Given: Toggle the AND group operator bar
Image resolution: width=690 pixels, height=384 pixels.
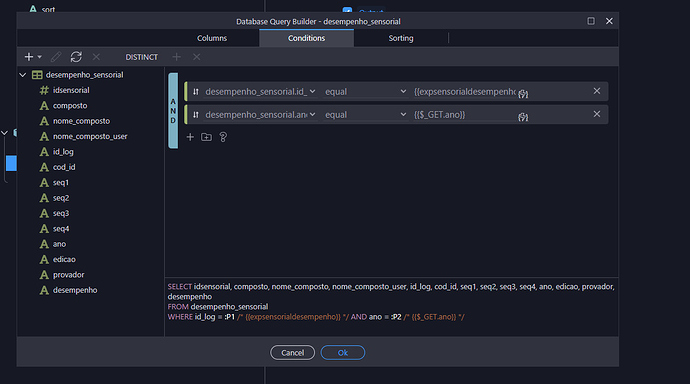Looking at the screenshot, I should tap(173, 110).
